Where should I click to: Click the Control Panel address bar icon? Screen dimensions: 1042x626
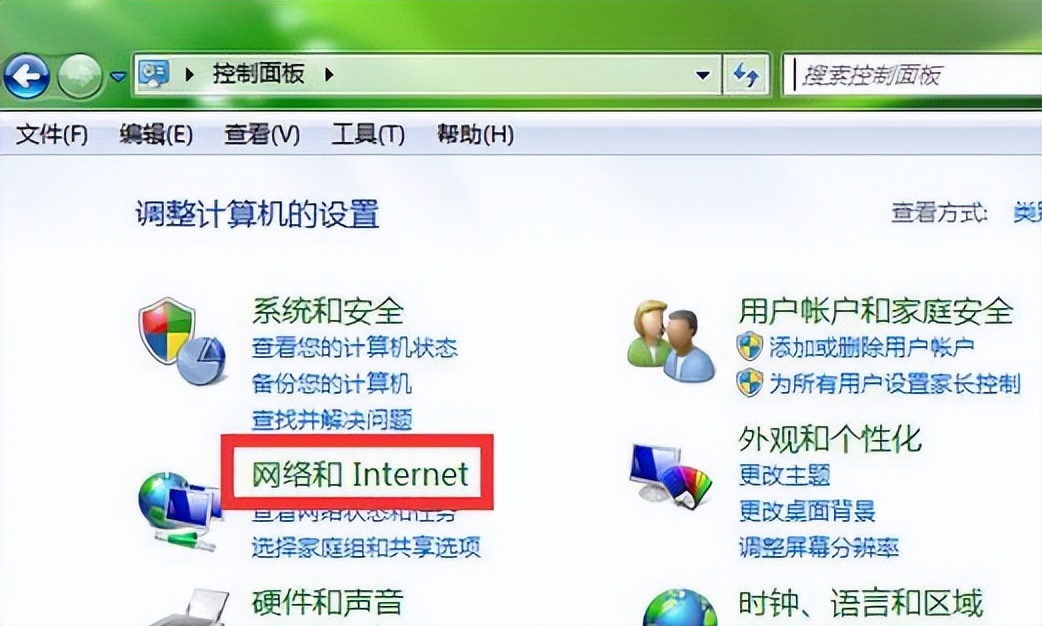coord(154,74)
